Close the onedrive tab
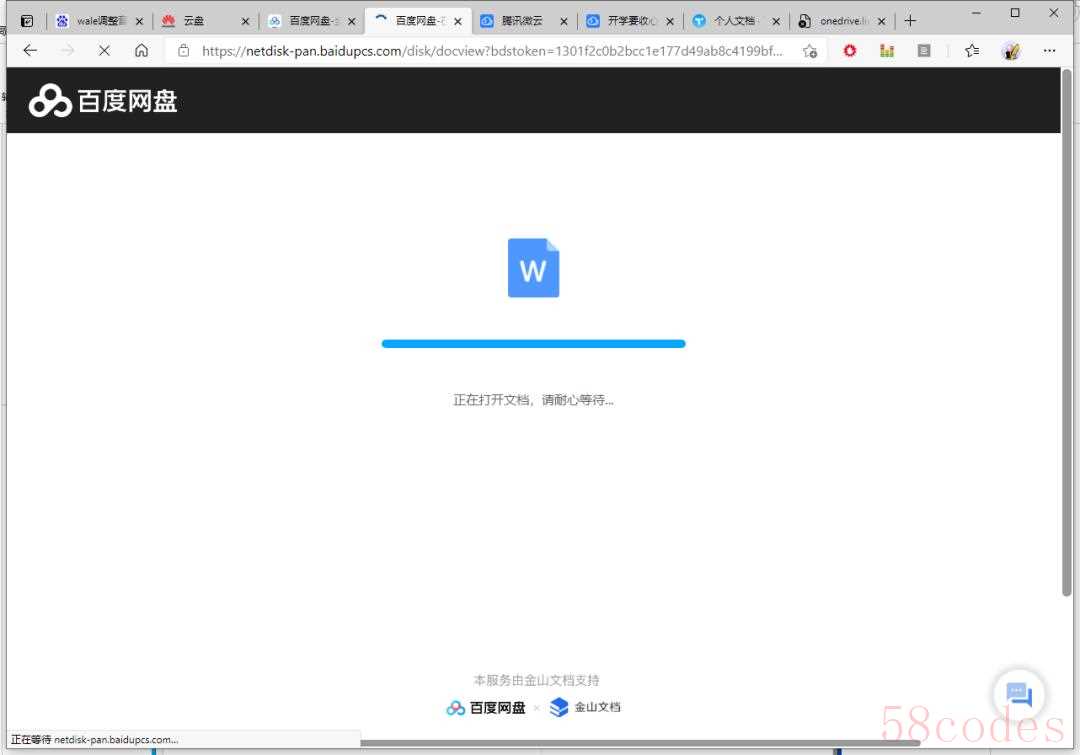 [x=882, y=21]
